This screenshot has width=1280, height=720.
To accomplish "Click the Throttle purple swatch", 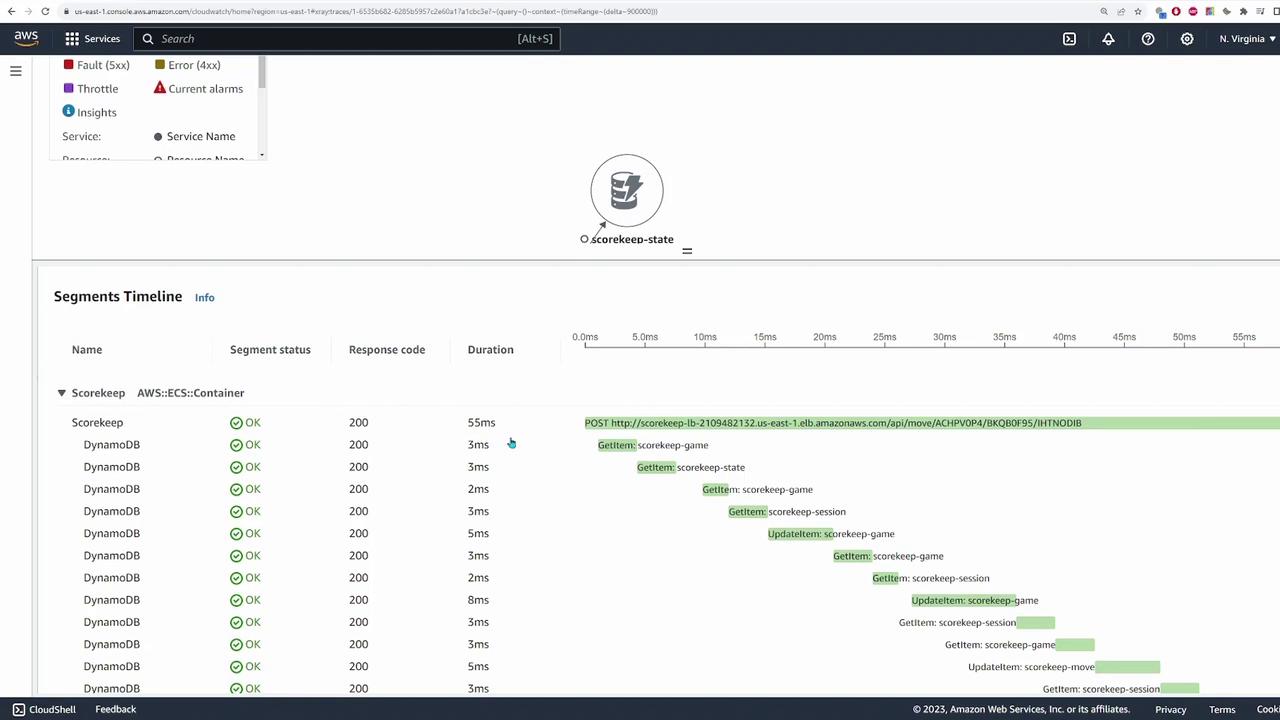I will click(68, 88).
